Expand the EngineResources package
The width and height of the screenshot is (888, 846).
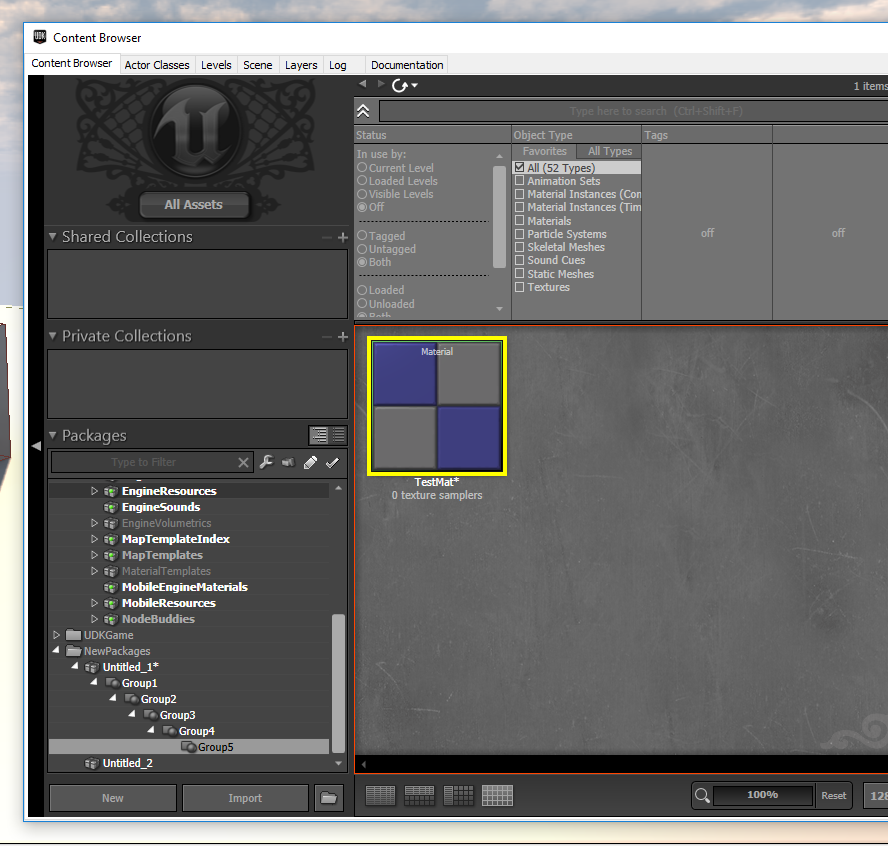pyautogui.click(x=95, y=491)
